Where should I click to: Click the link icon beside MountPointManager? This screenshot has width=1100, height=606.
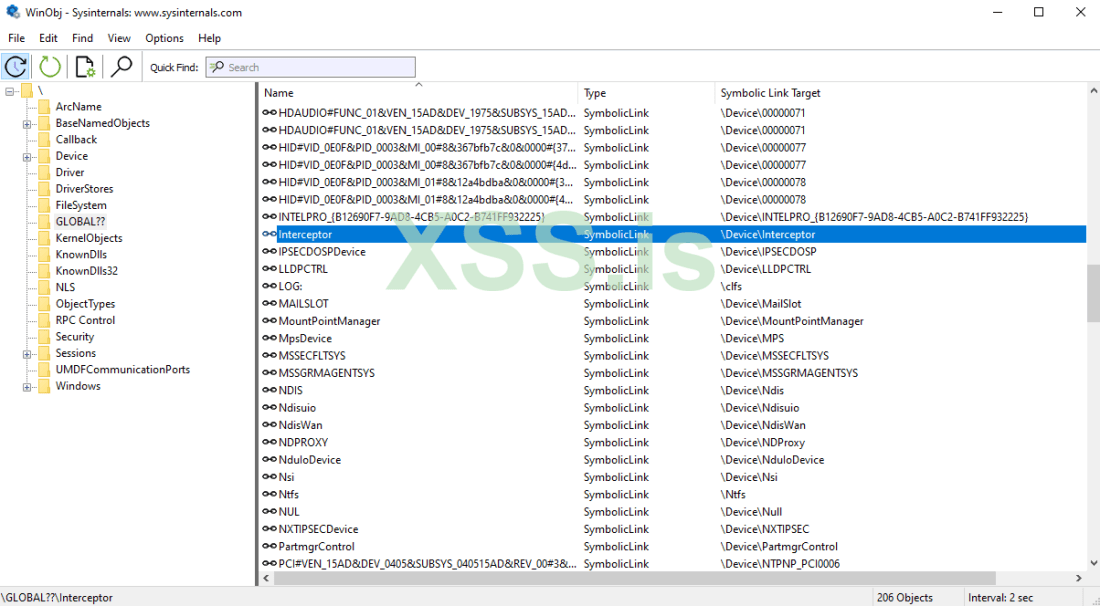(x=269, y=321)
